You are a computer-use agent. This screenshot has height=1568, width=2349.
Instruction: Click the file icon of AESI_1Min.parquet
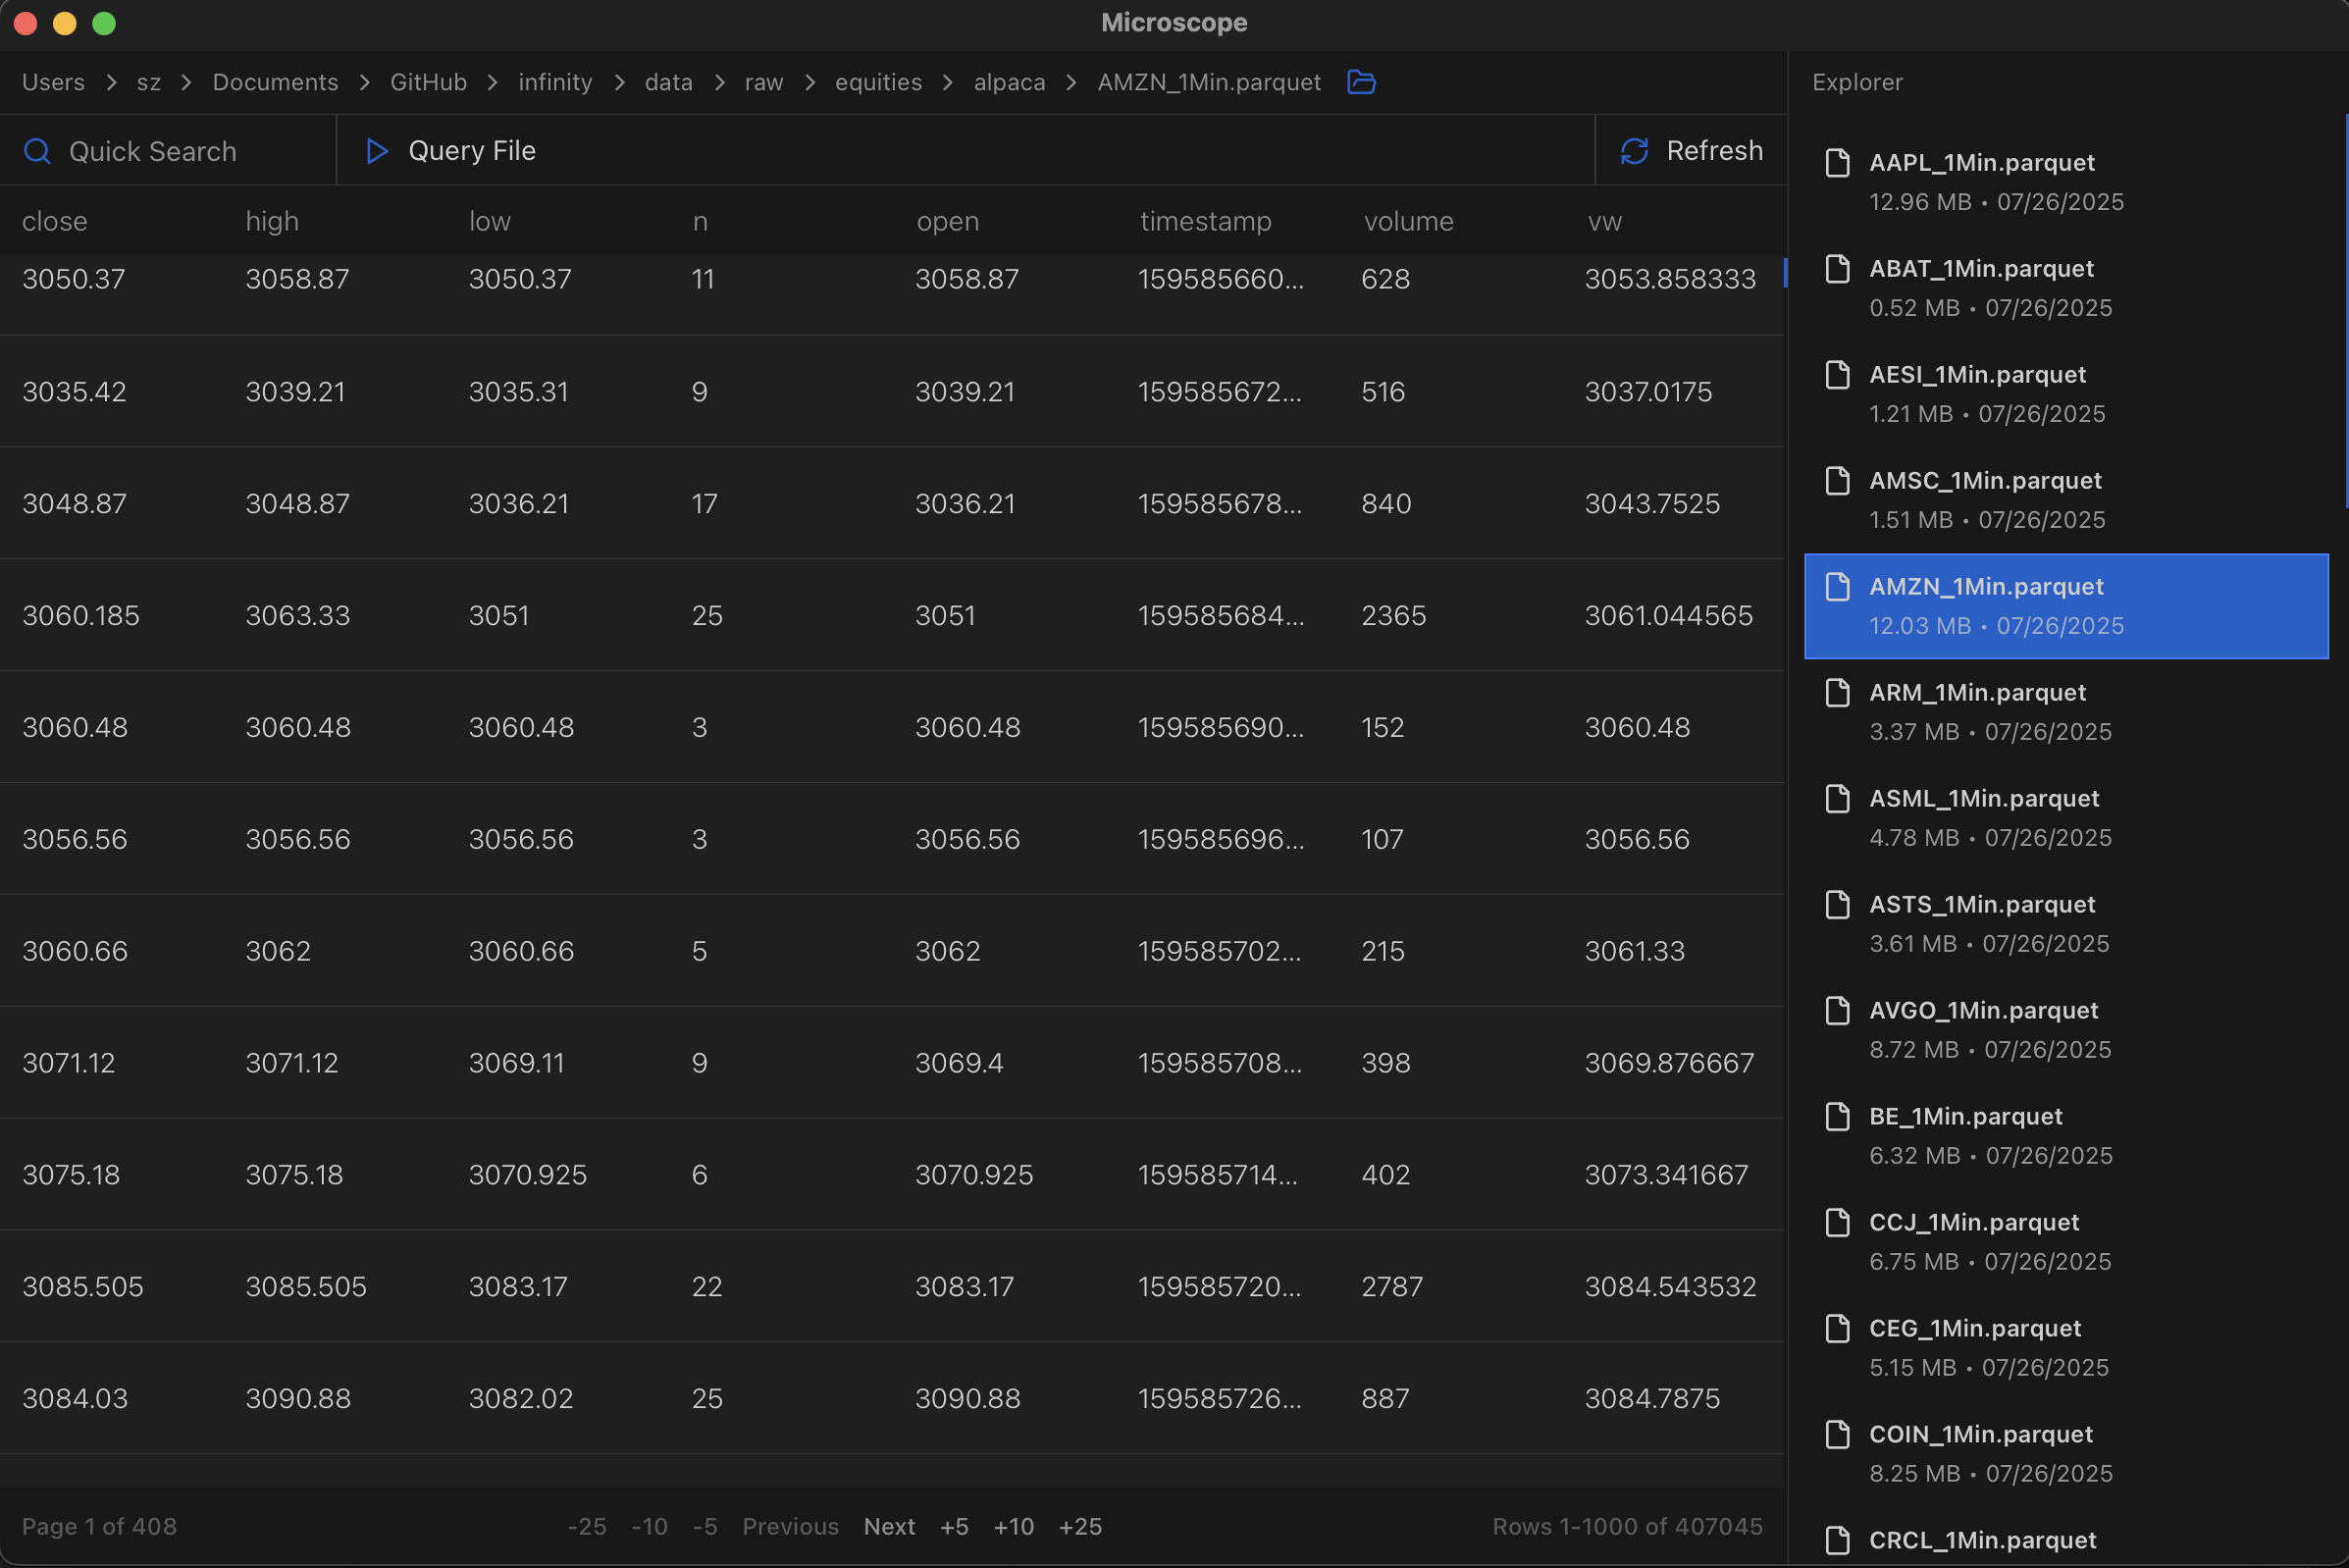click(1837, 374)
